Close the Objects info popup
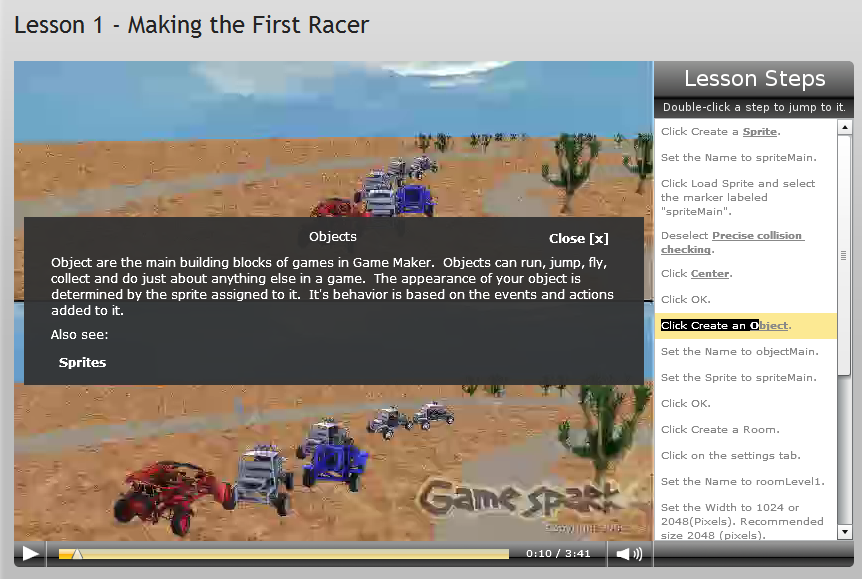 coord(578,239)
